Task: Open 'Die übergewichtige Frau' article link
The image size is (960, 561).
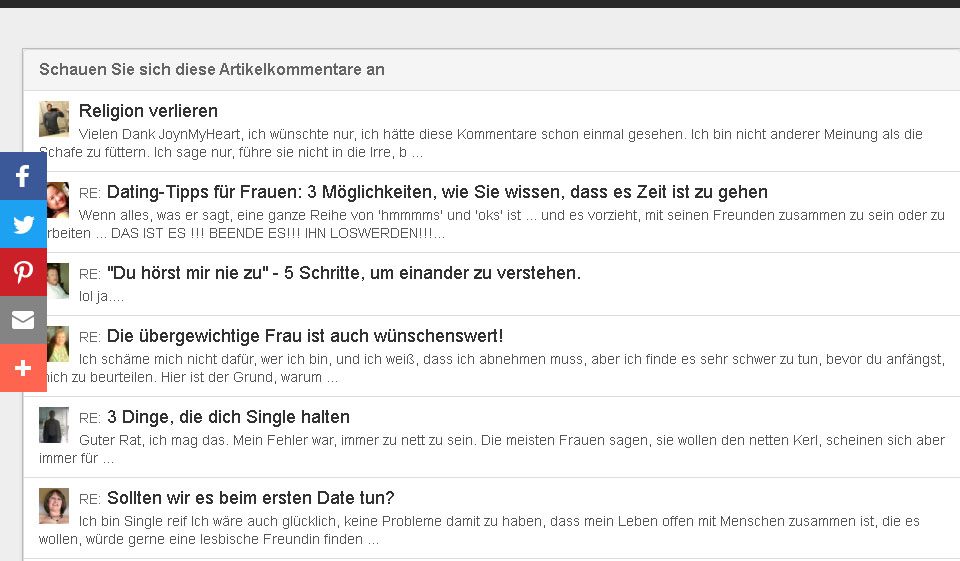Action: [x=304, y=336]
